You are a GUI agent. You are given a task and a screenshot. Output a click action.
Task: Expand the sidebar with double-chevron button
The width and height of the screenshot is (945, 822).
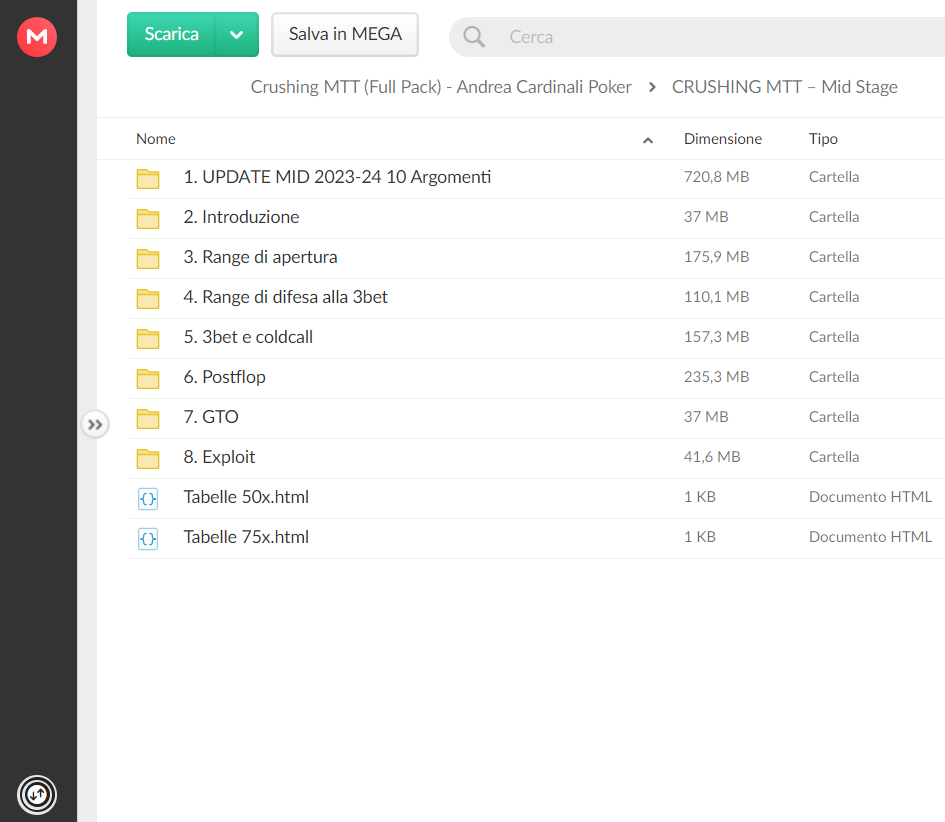click(x=95, y=425)
